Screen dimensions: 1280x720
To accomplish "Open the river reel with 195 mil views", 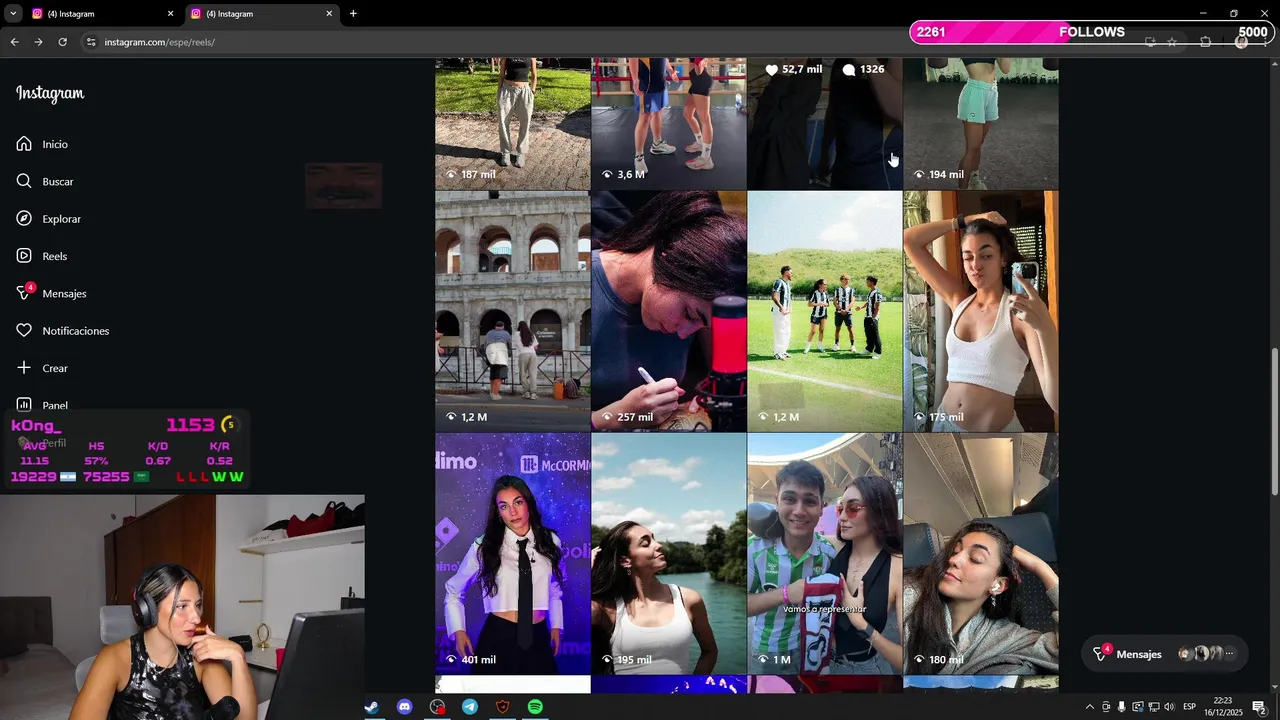I will [669, 553].
